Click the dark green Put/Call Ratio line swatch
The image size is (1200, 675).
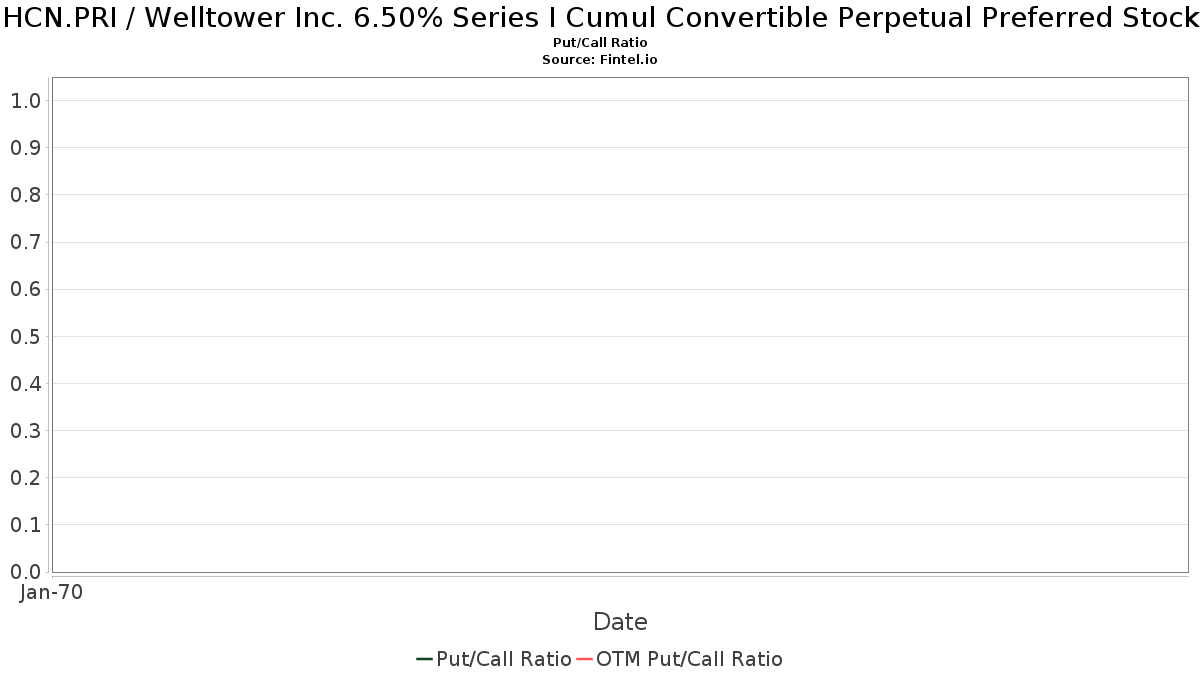coord(424,659)
